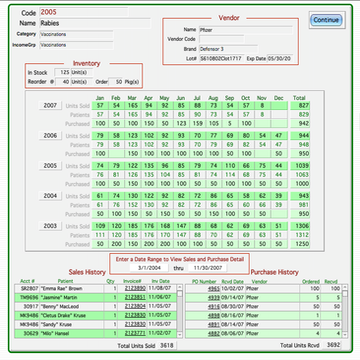
Task: Select the 2006 year button
Action: tap(50, 136)
